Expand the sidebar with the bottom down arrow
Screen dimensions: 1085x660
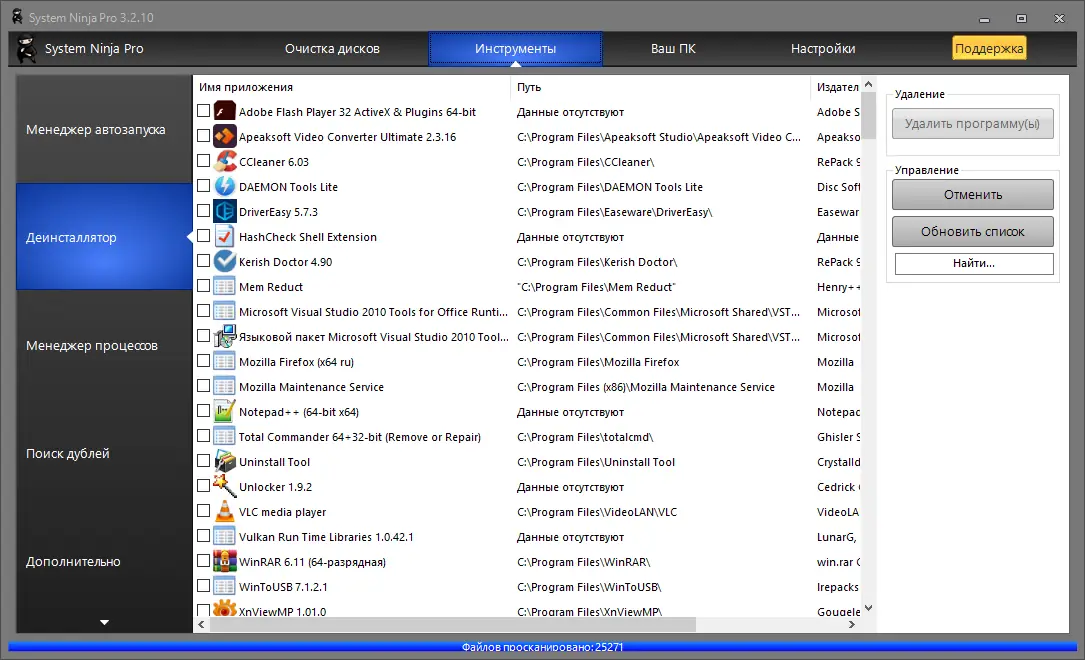click(104, 623)
